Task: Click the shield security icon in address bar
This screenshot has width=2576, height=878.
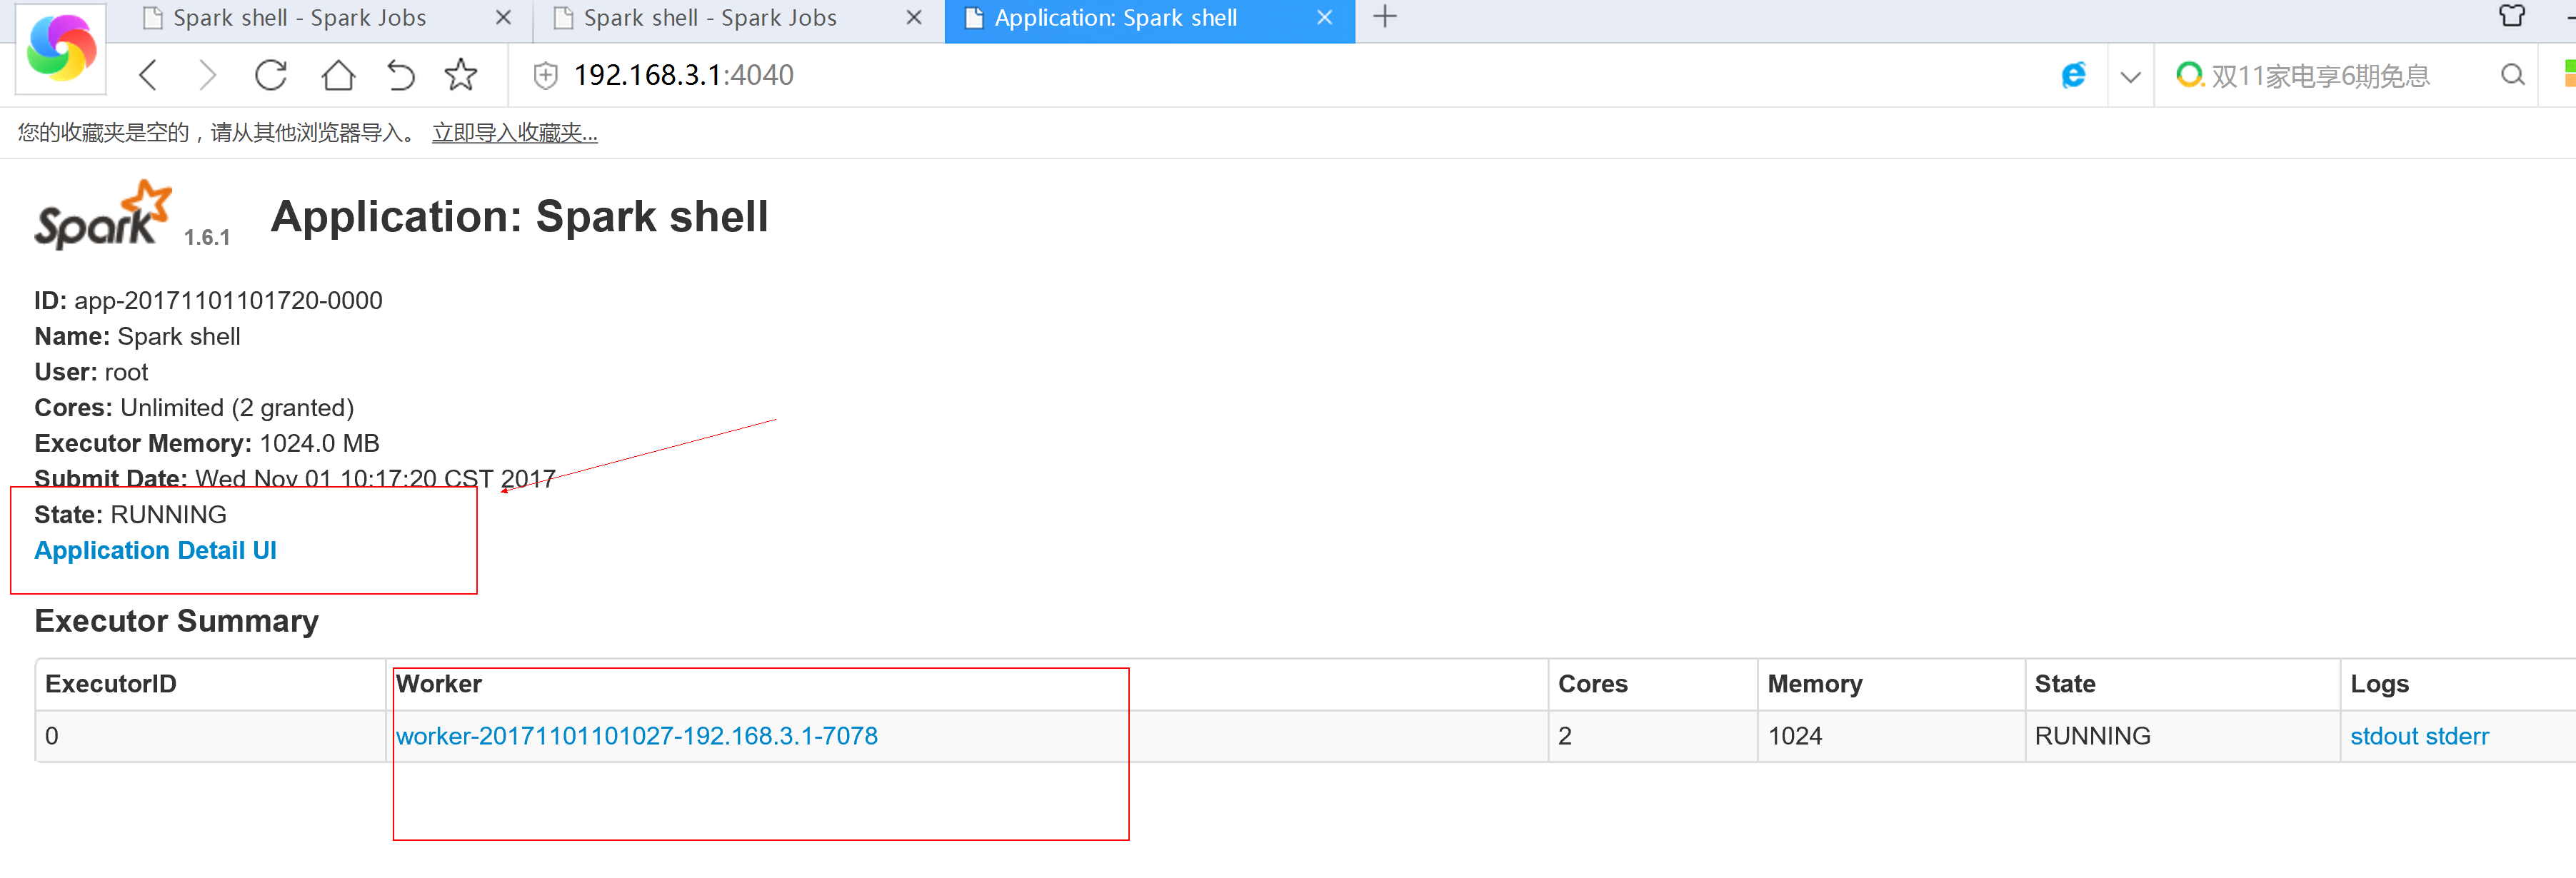Action: pyautogui.click(x=545, y=75)
